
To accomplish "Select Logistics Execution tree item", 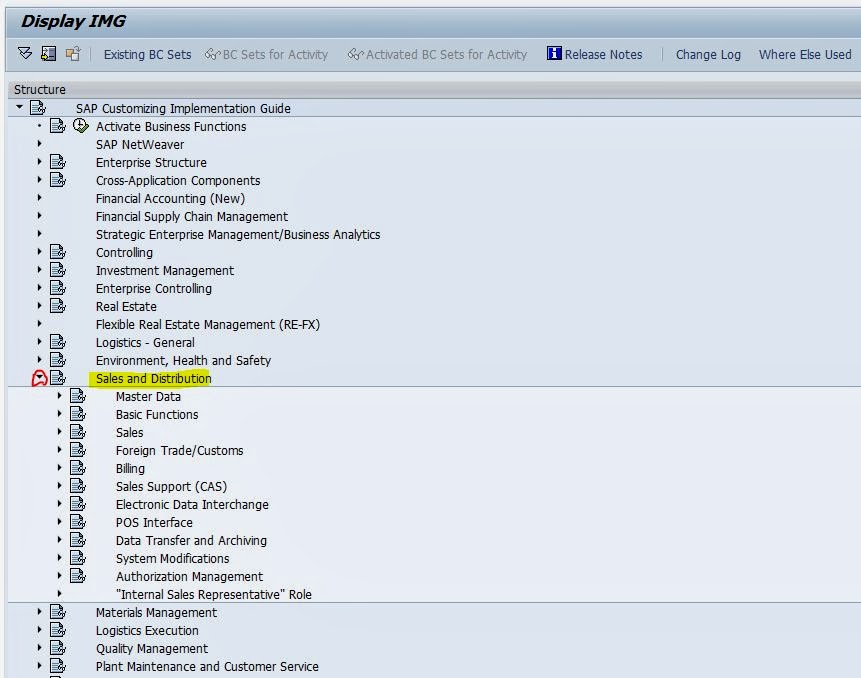I will click(147, 630).
